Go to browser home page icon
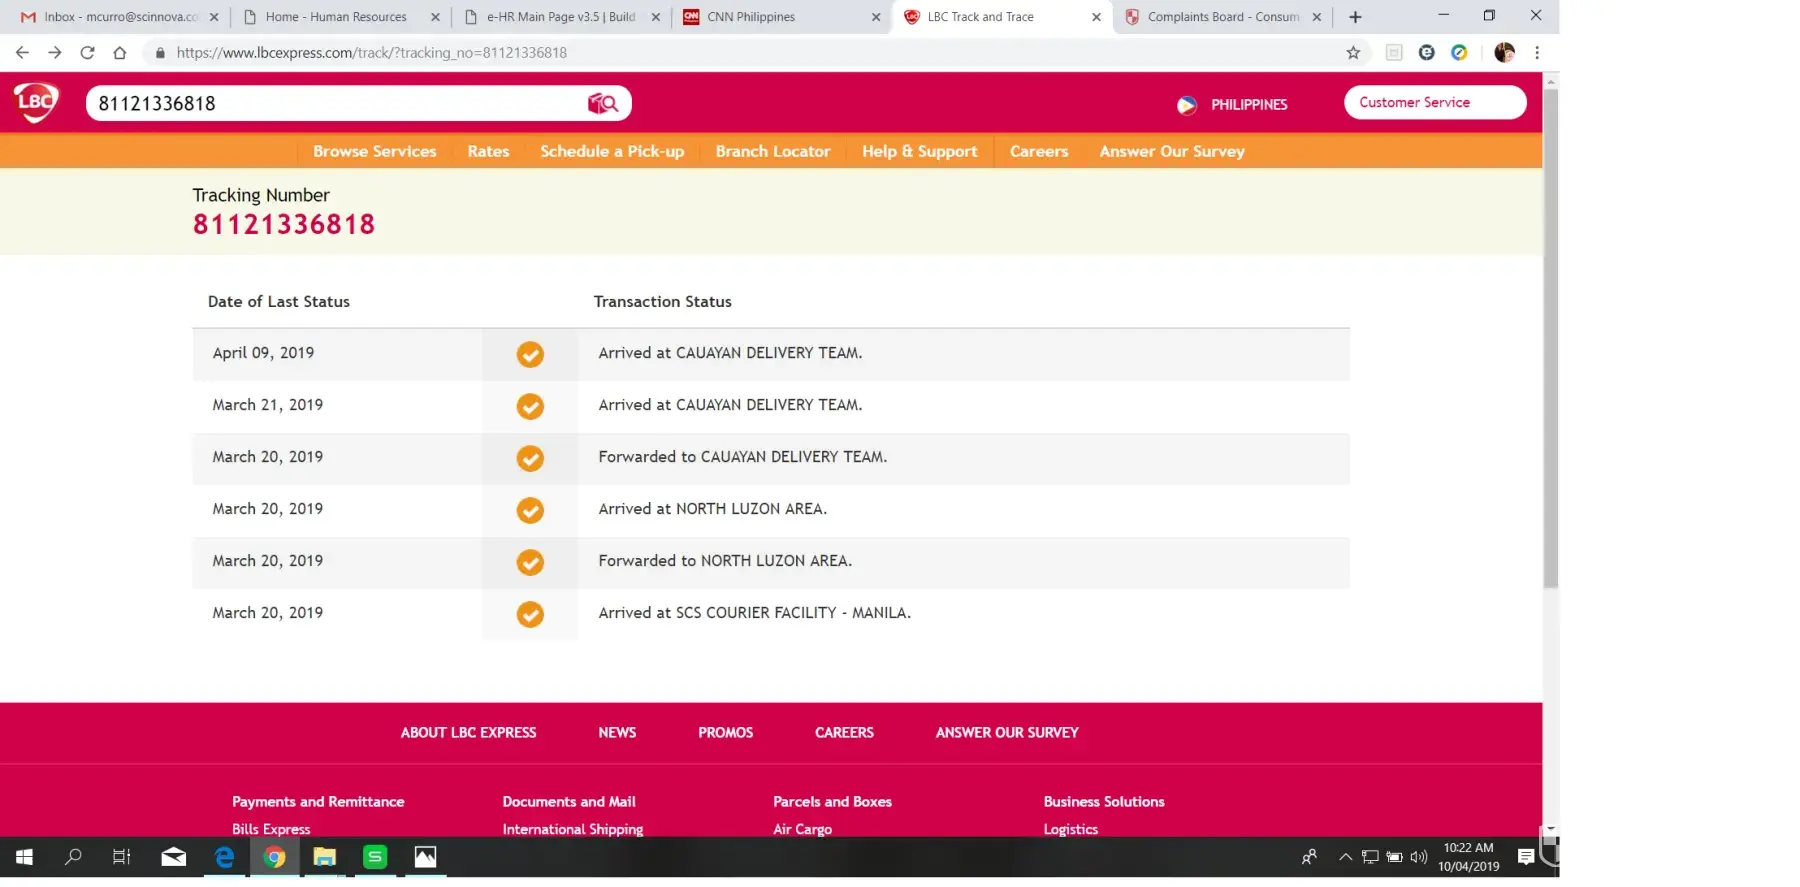Screen dimensions: 1800x887 [120, 53]
